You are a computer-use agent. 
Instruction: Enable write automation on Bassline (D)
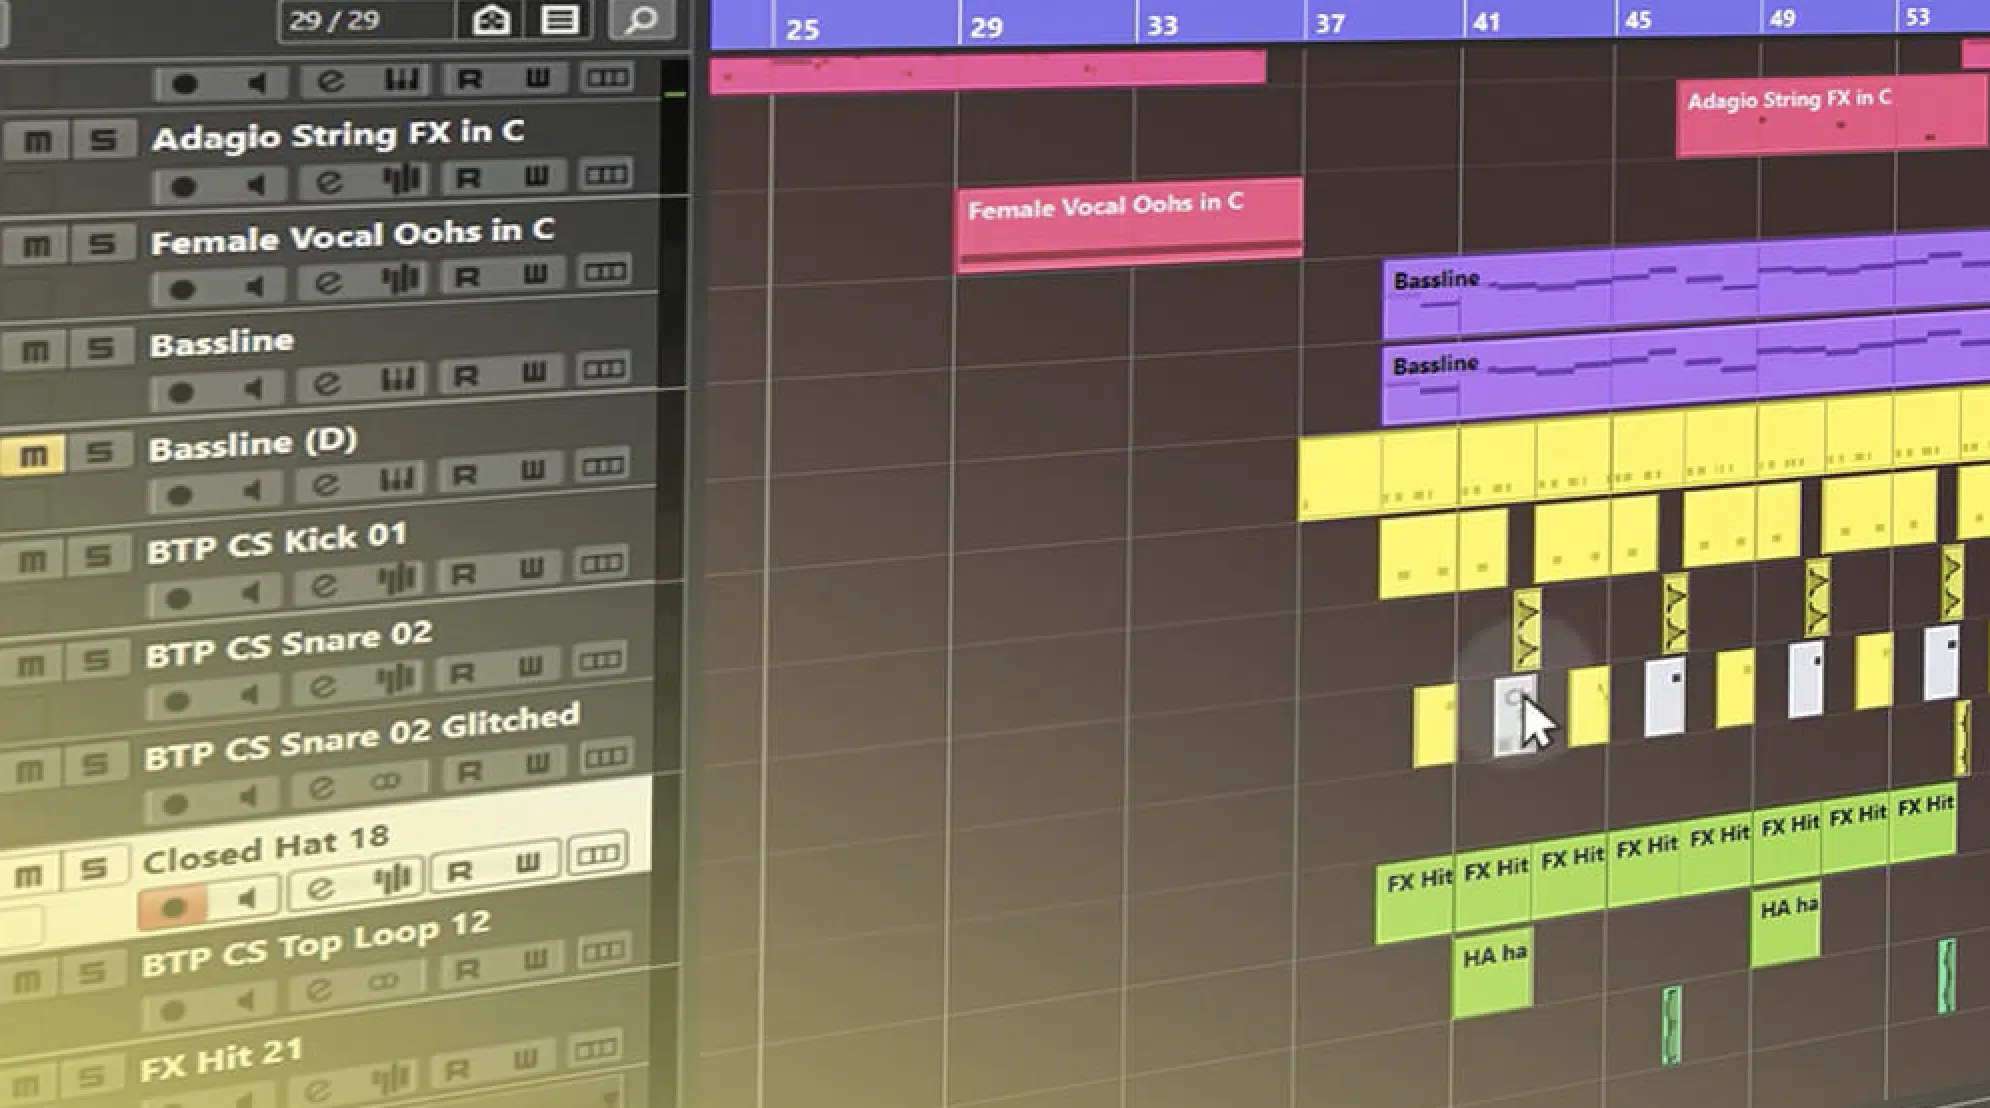click(x=532, y=470)
